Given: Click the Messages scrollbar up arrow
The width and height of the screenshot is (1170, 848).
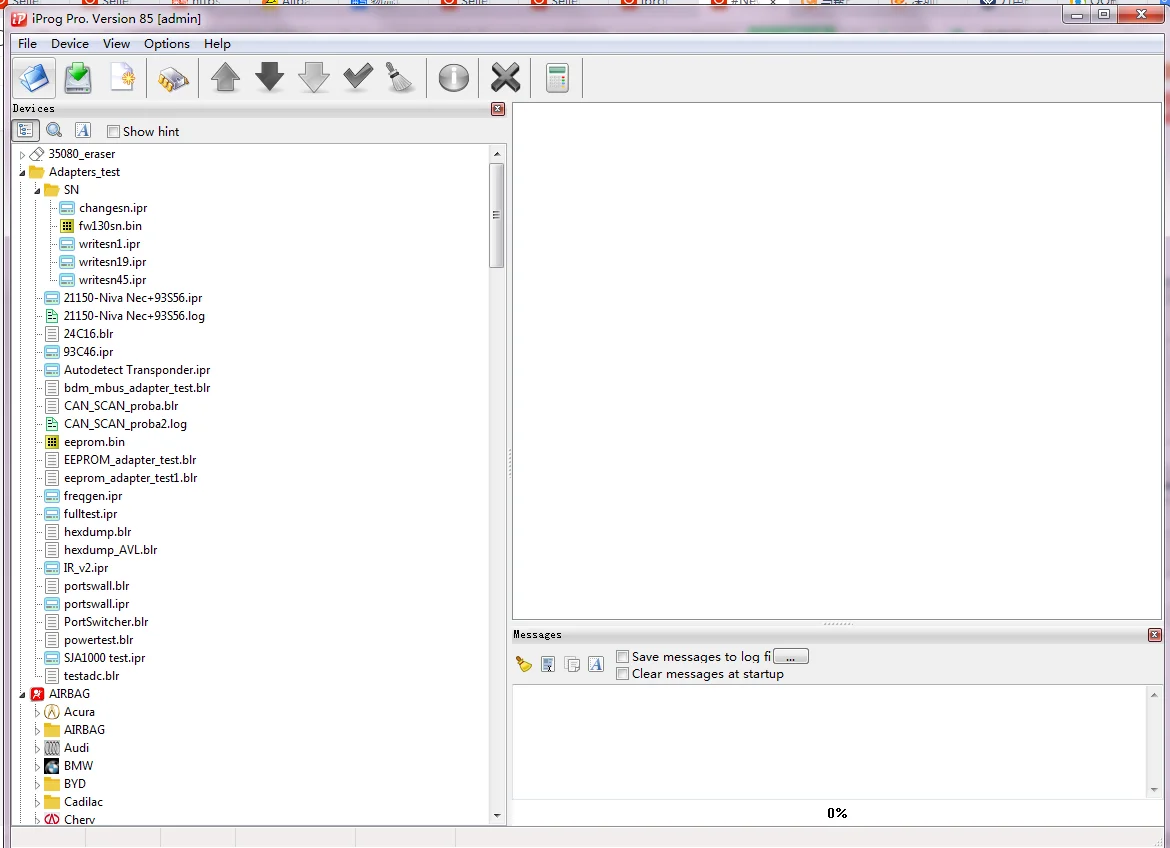Looking at the screenshot, I should (1154, 695).
